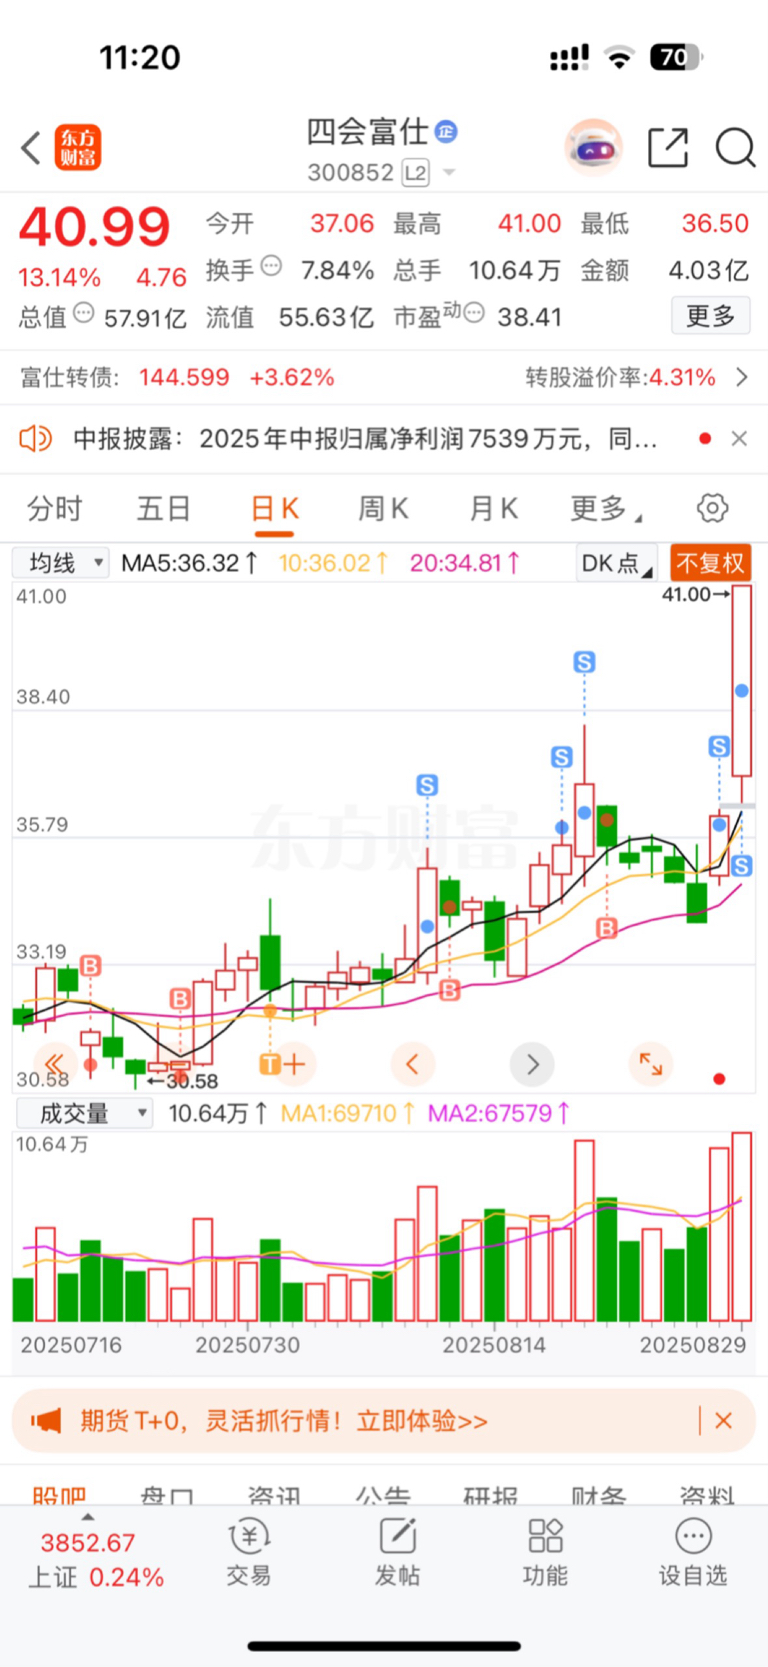Viewport: 768px width, 1667px height.
Task: Move chart cursor left arrow
Action: coord(413,1064)
